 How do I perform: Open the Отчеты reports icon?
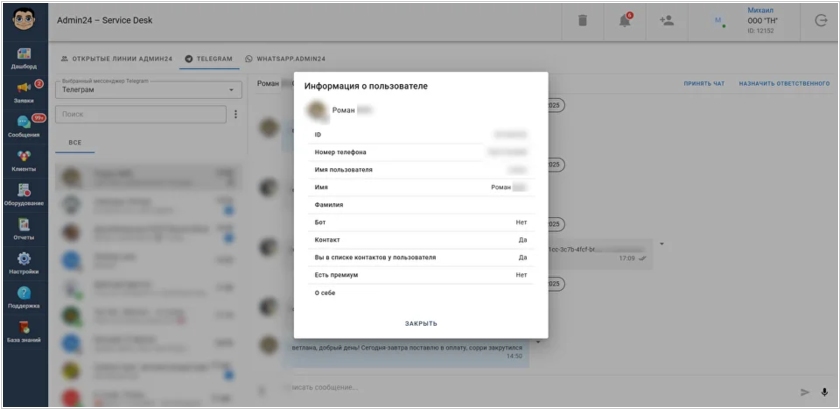pos(24,224)
